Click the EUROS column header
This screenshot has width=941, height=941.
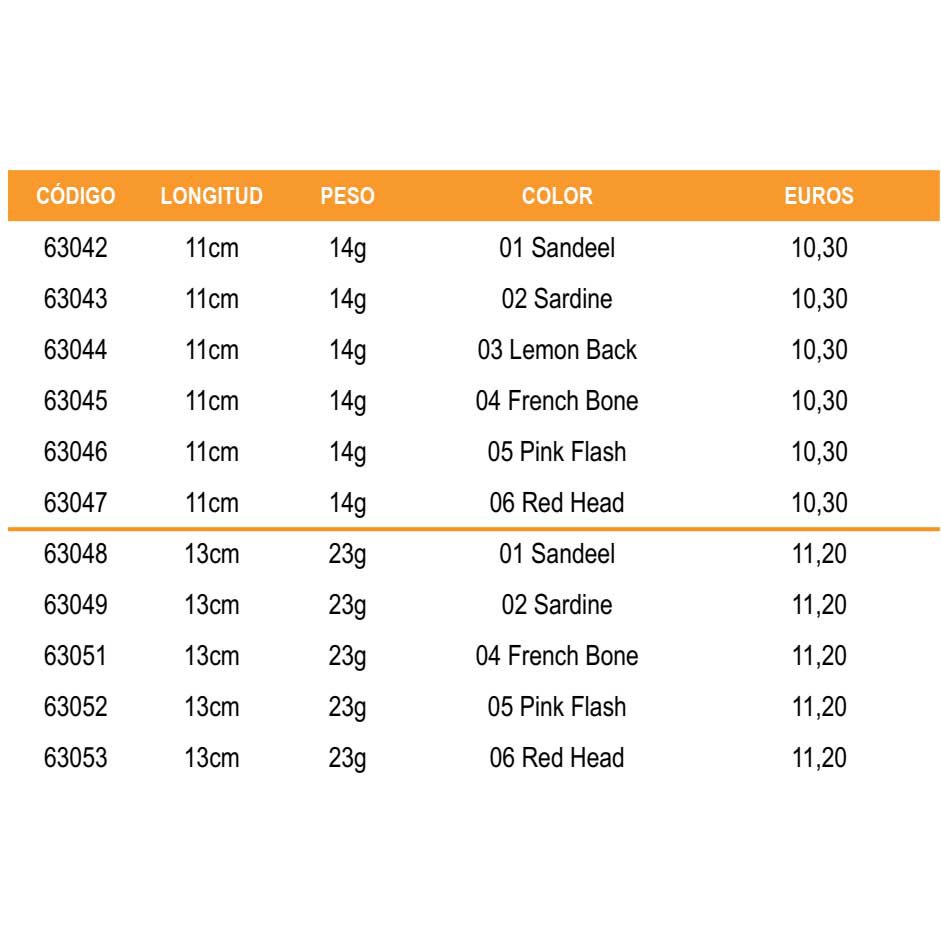coord(819,196)
